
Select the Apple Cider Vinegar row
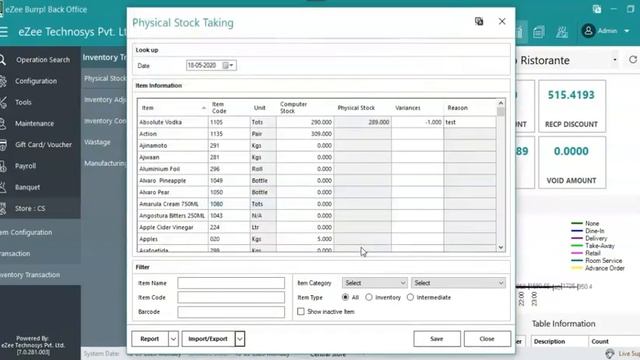point(317,227)
